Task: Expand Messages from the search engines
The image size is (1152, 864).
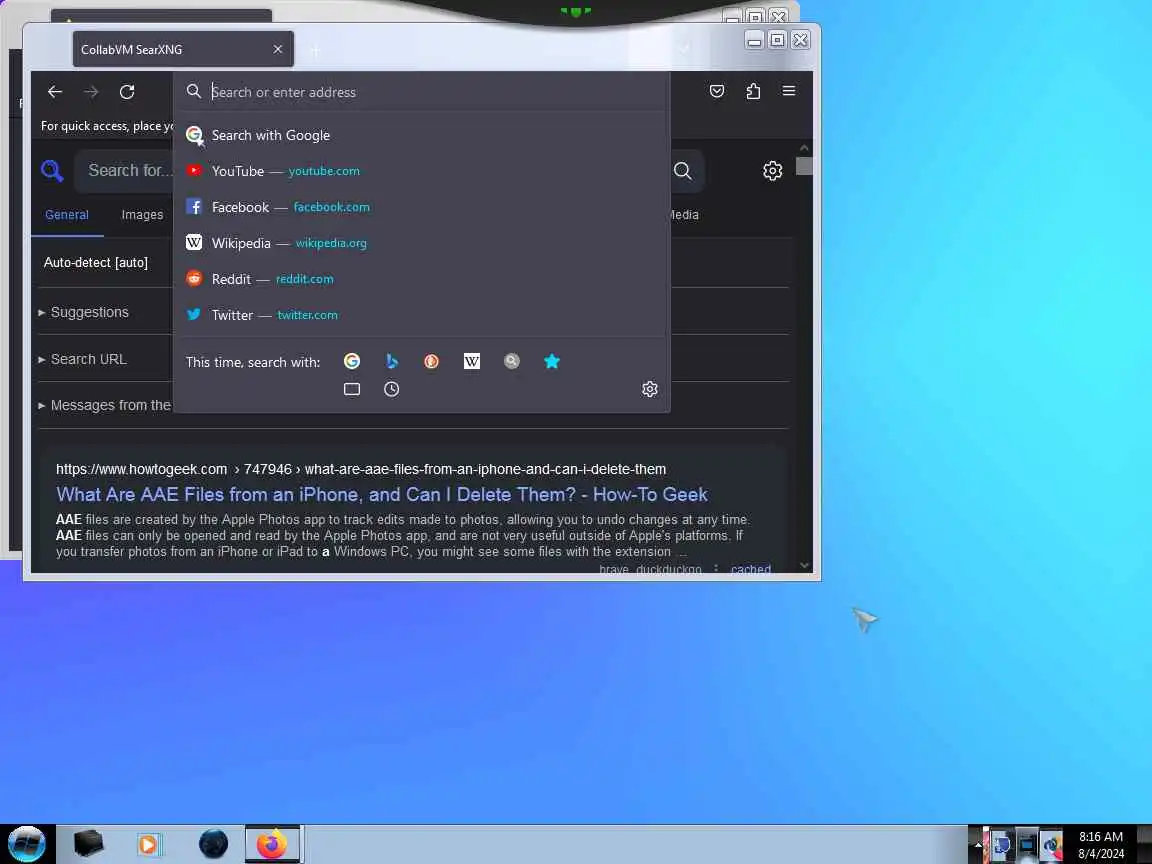Action: (104, 406)
